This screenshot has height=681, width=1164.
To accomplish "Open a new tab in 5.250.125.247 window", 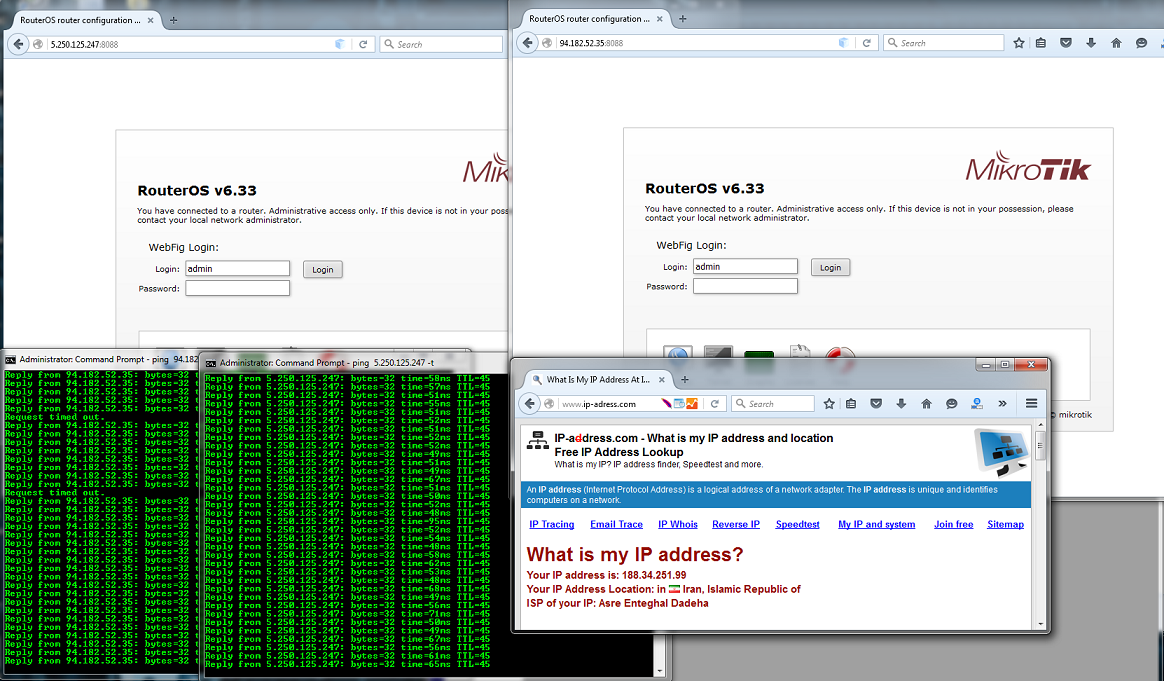I will point(173,20).
